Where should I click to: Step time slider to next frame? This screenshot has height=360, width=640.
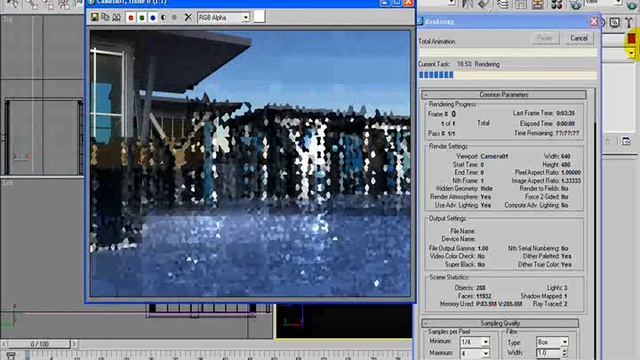pyautogui.click(x=74, y=344)
